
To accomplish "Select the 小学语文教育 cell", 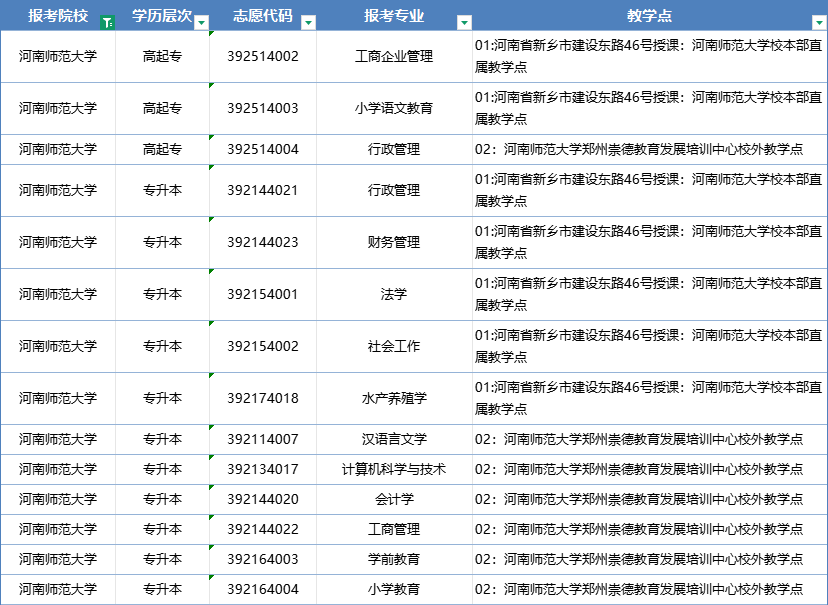I will (x=394, y=108).
